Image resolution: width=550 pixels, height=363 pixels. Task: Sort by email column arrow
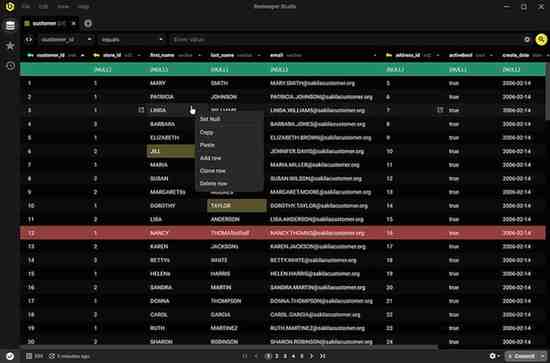coord(375,55)
